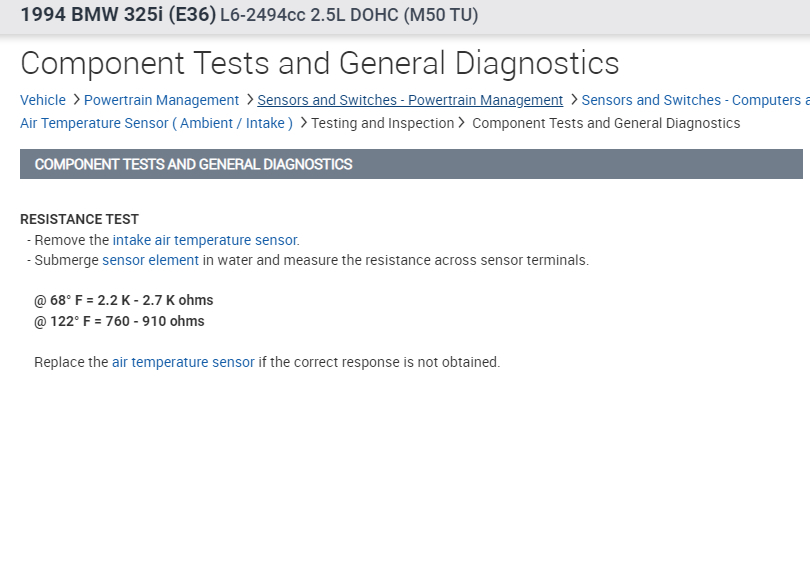Follow the intake air temperature sensor link
The image size is (810, 580).
pos(206,240)
